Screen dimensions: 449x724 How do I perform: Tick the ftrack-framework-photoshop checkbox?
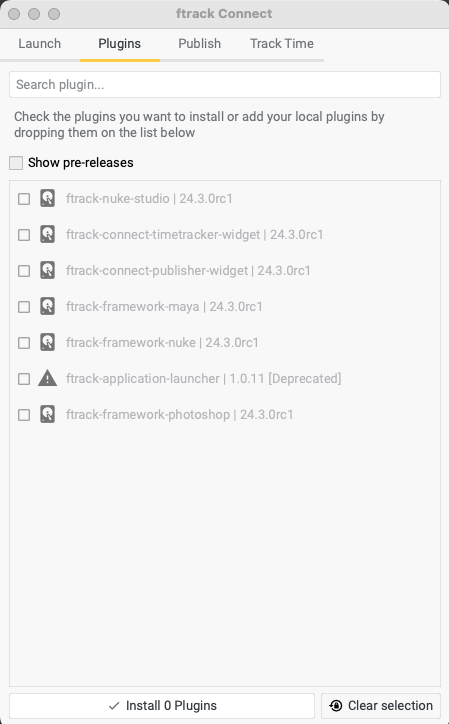pyautogui.click(x=24, y=415)
